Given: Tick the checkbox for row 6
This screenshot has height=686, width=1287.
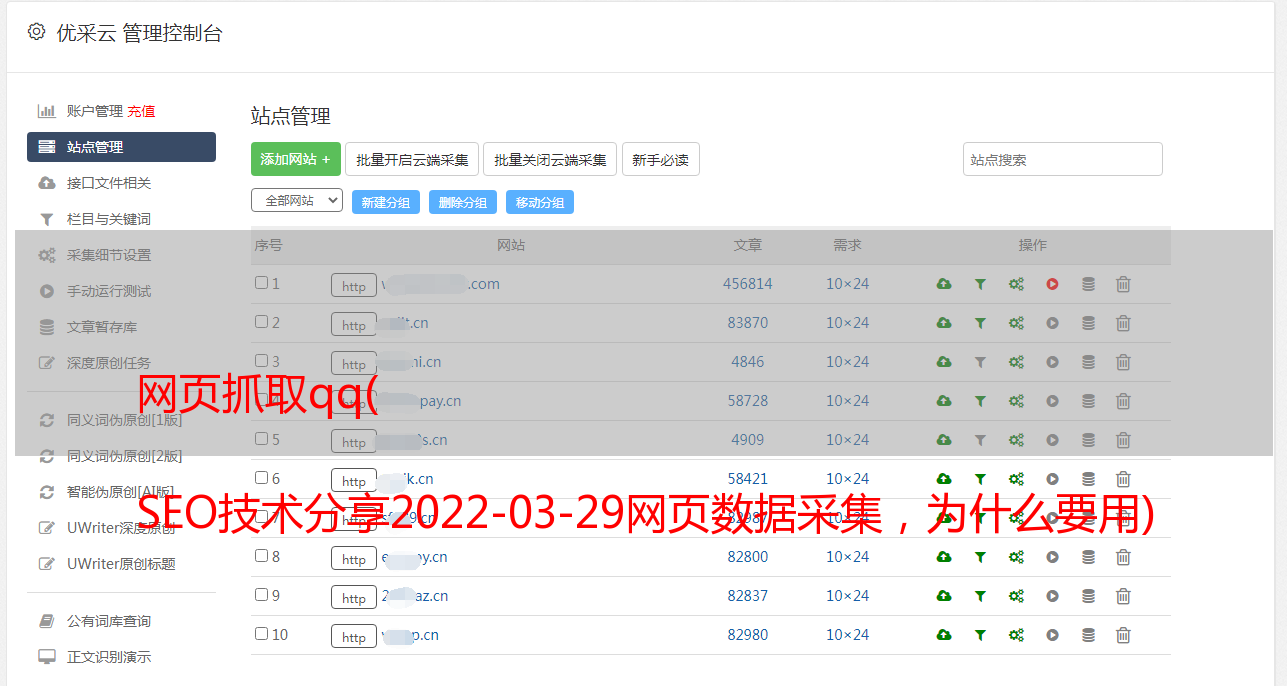Looking at the screenshot, I should pos(261,478).
